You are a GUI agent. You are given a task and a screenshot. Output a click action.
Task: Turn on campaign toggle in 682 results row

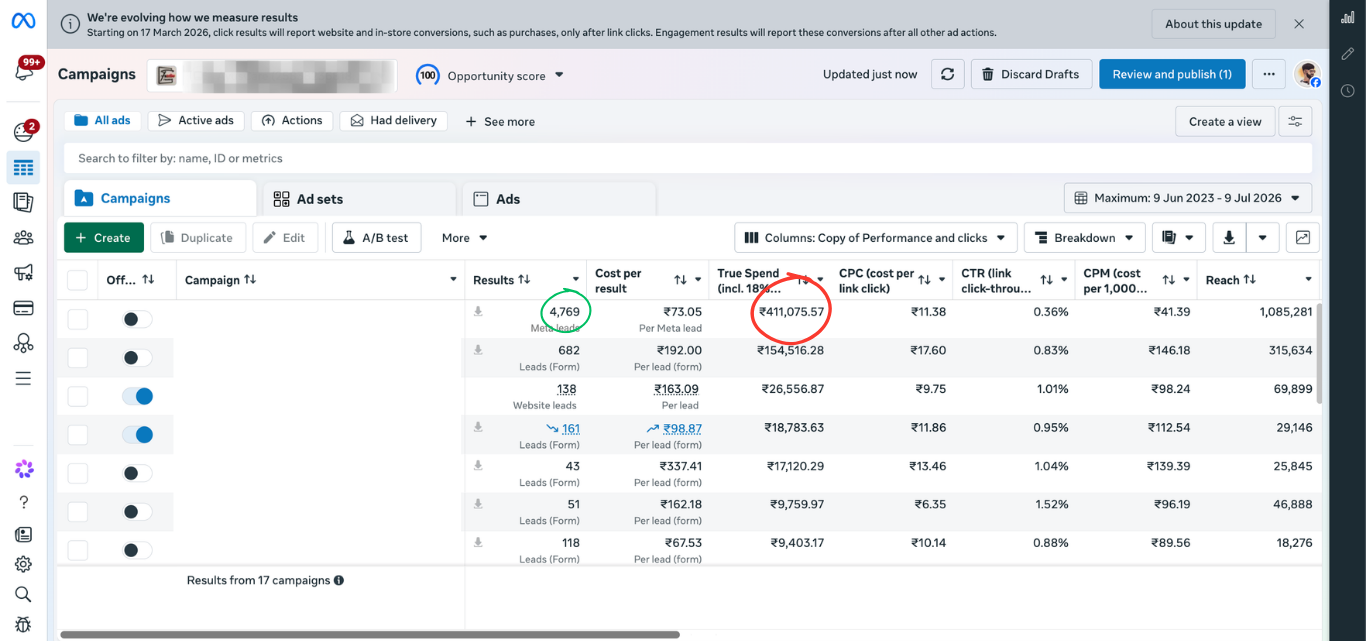point(137,357)
